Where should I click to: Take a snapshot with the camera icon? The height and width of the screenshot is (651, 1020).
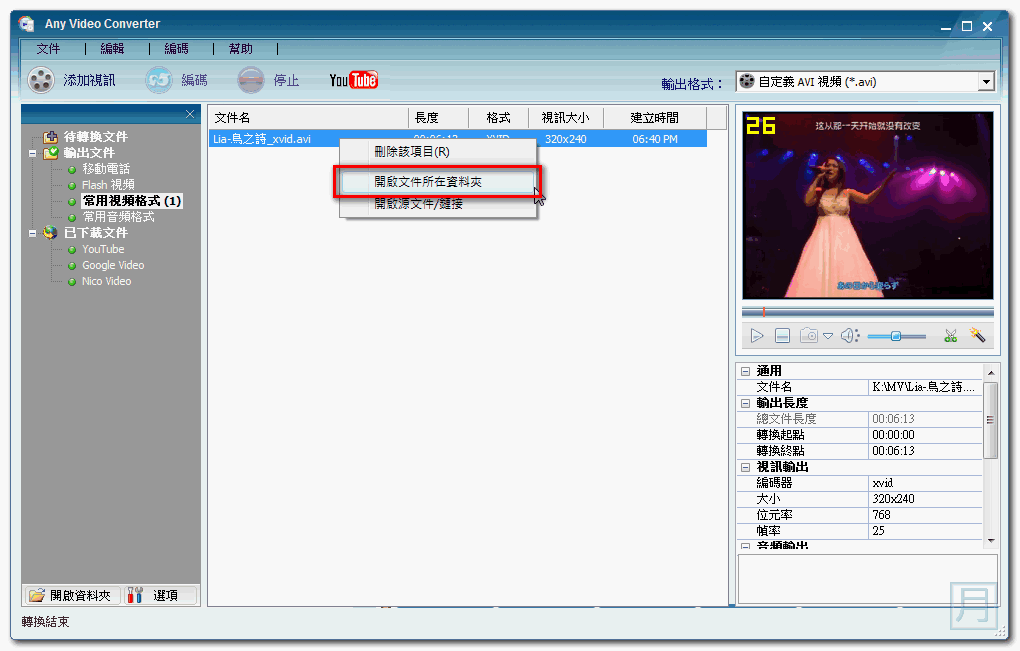click(x=809, y=336)
